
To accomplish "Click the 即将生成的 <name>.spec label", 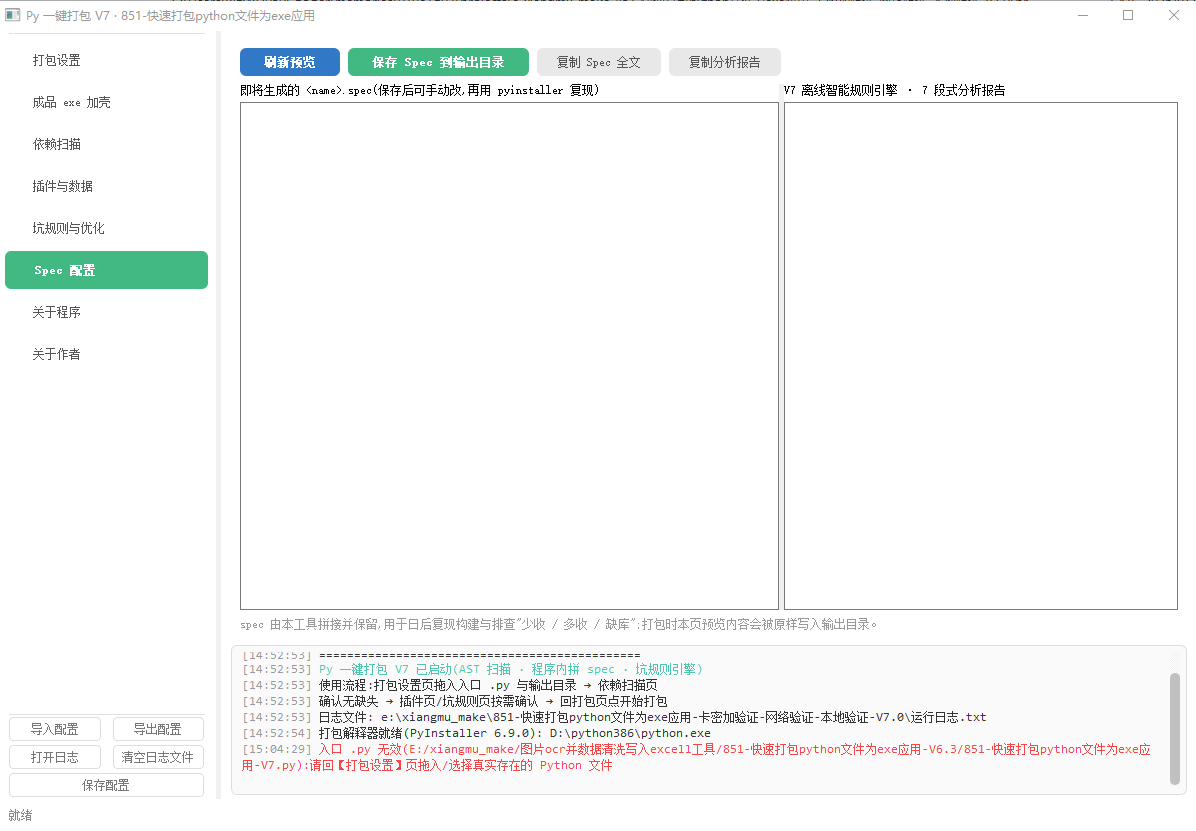I will click(420, 90).
